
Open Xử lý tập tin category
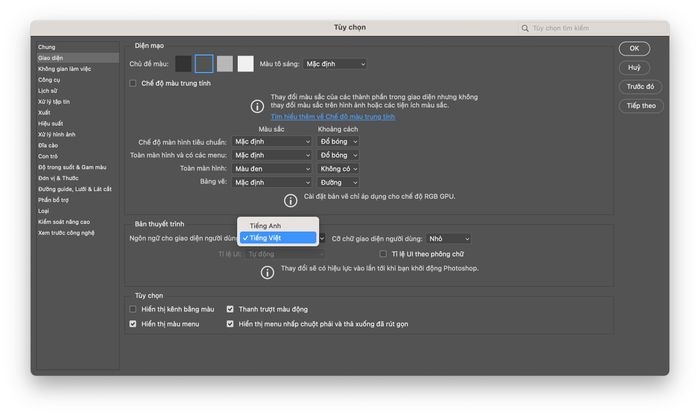[x=78, y=102]
